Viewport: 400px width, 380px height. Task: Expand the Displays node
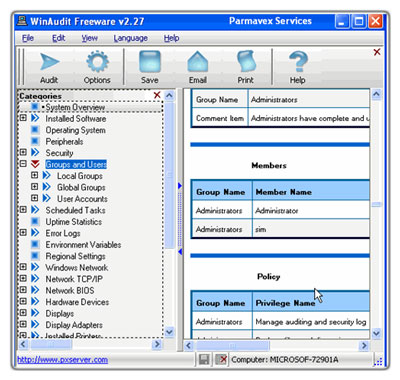point(23,313)
